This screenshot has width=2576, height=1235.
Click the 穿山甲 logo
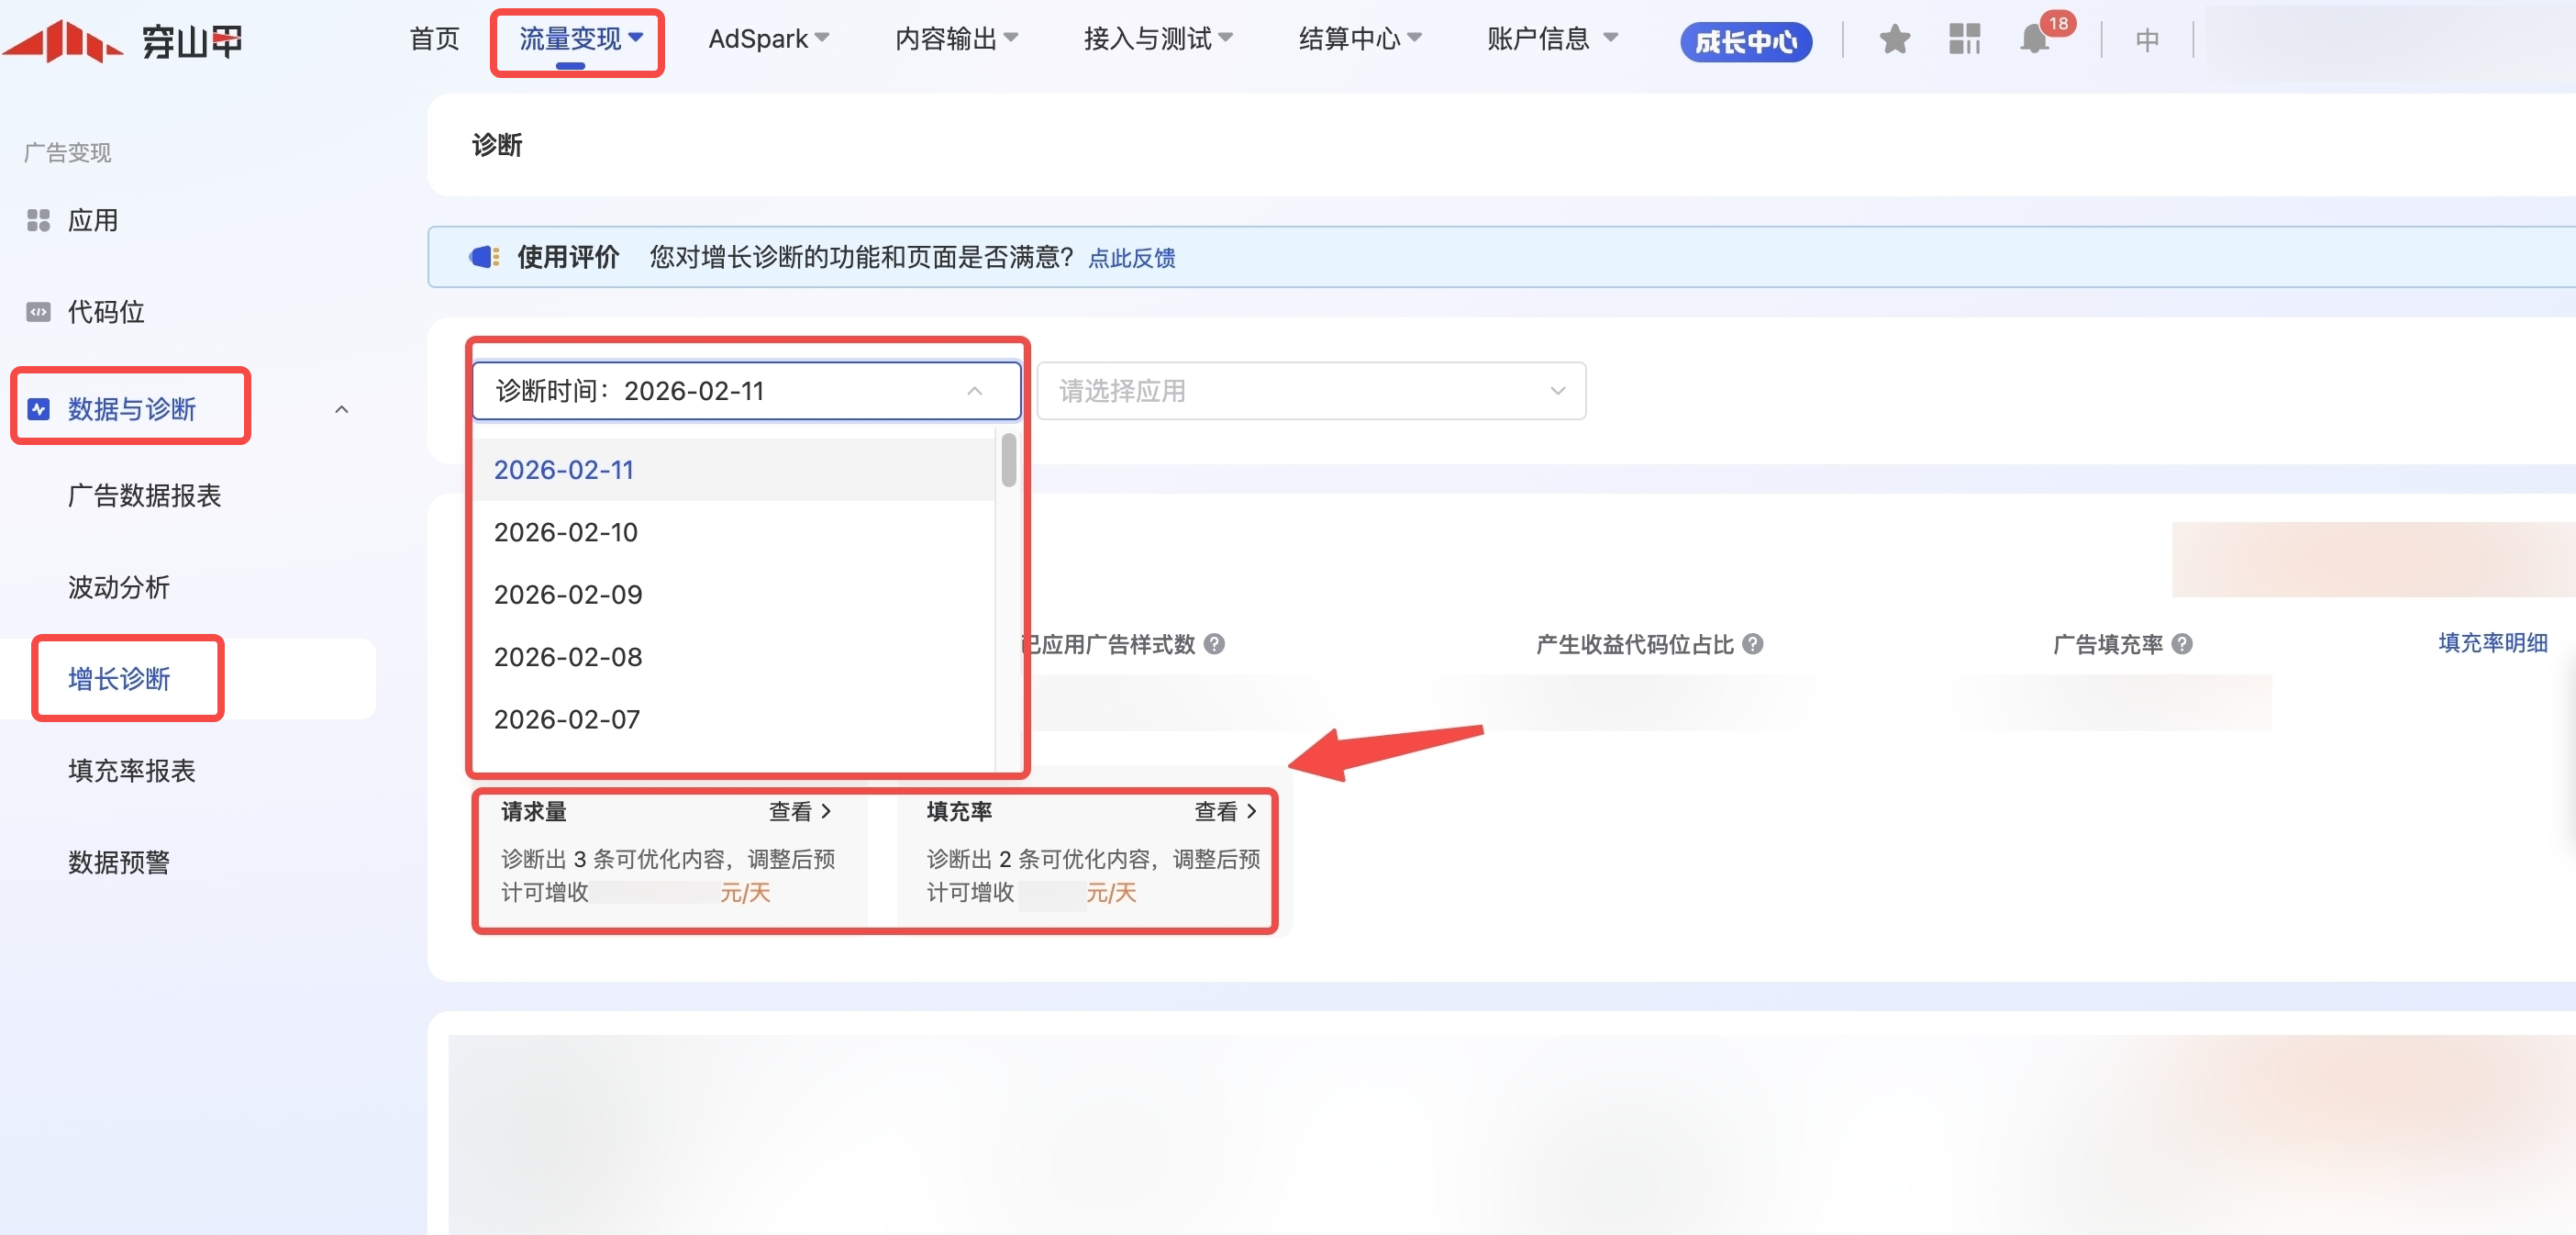click(x=122, y=41)
